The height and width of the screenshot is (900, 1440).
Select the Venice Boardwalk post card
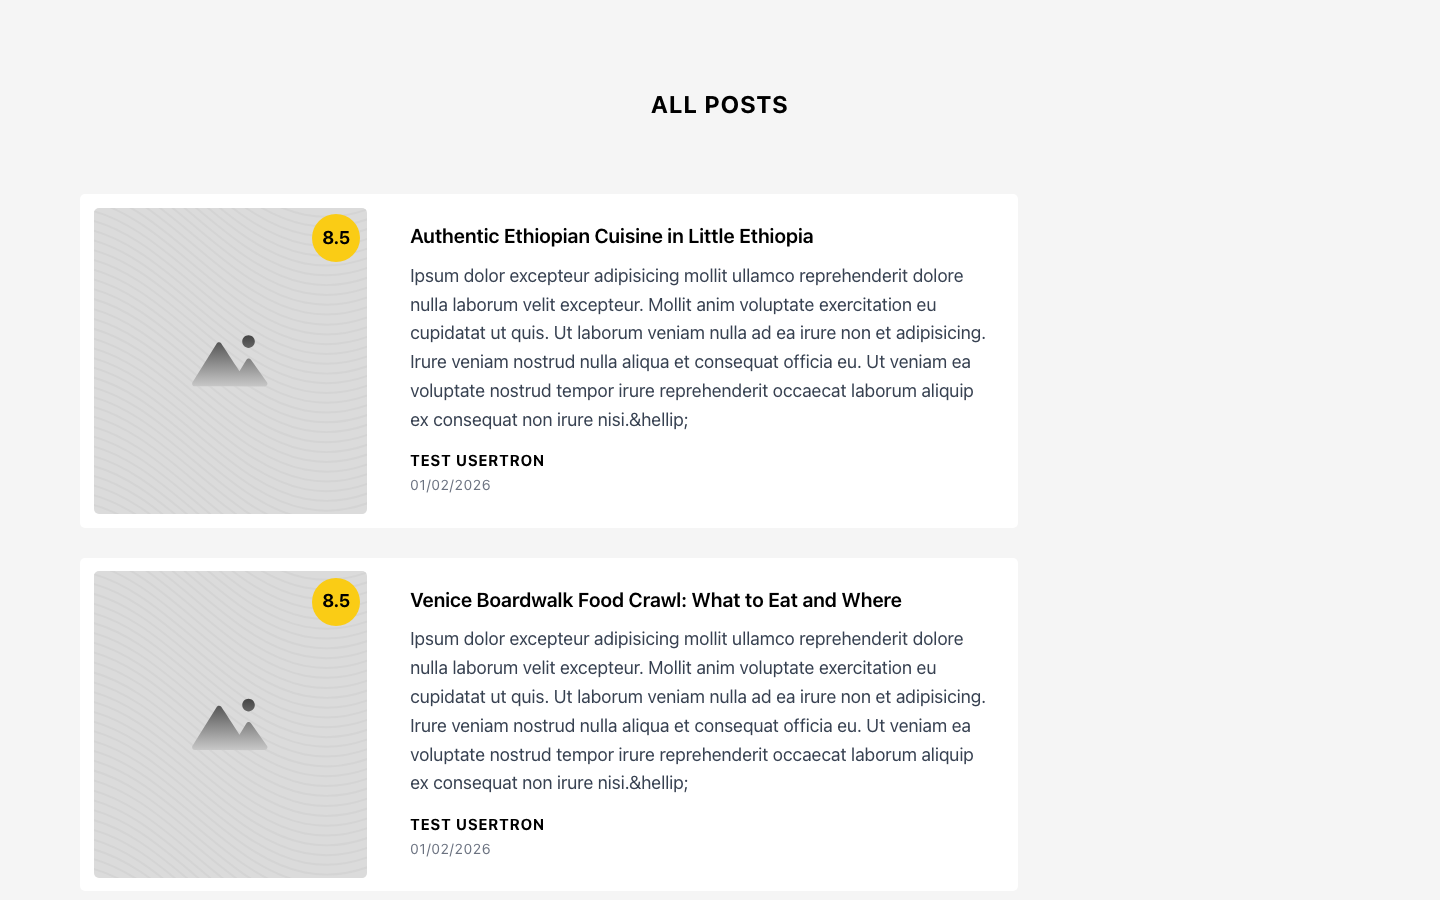548,724
